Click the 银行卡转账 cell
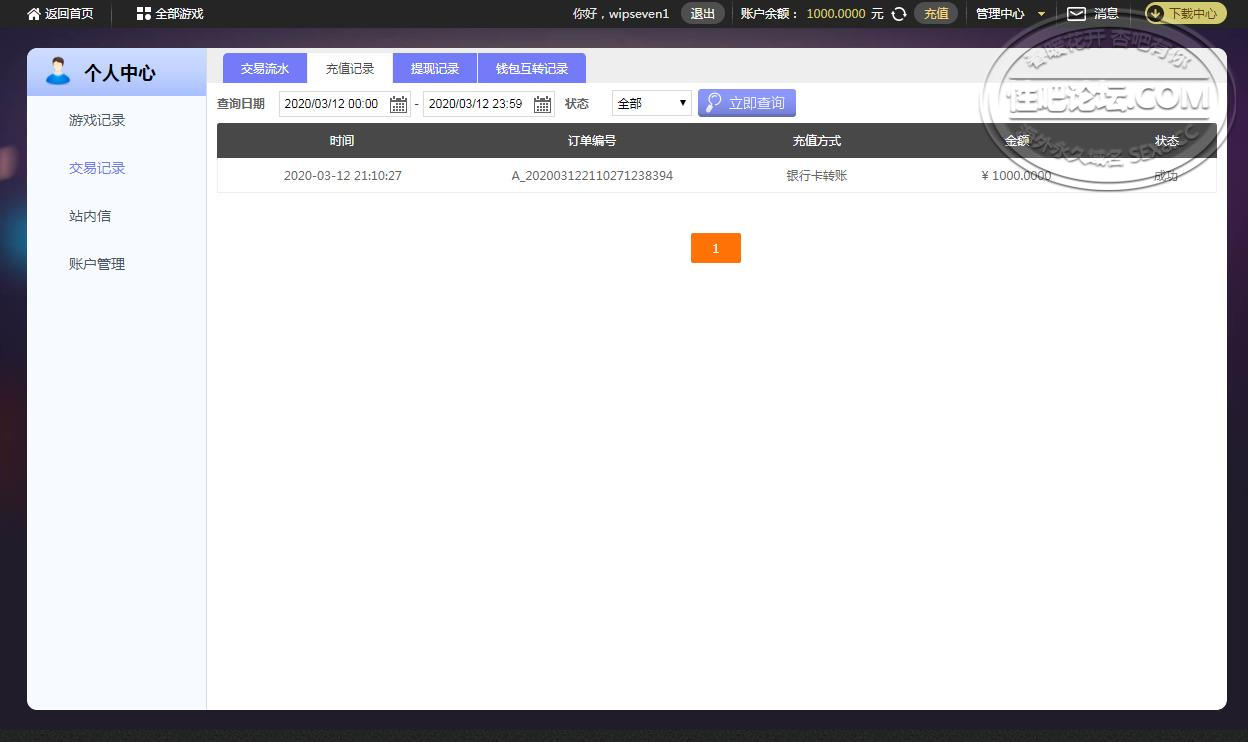This screenshot has width=1248, height=742. tap(817, 175)
